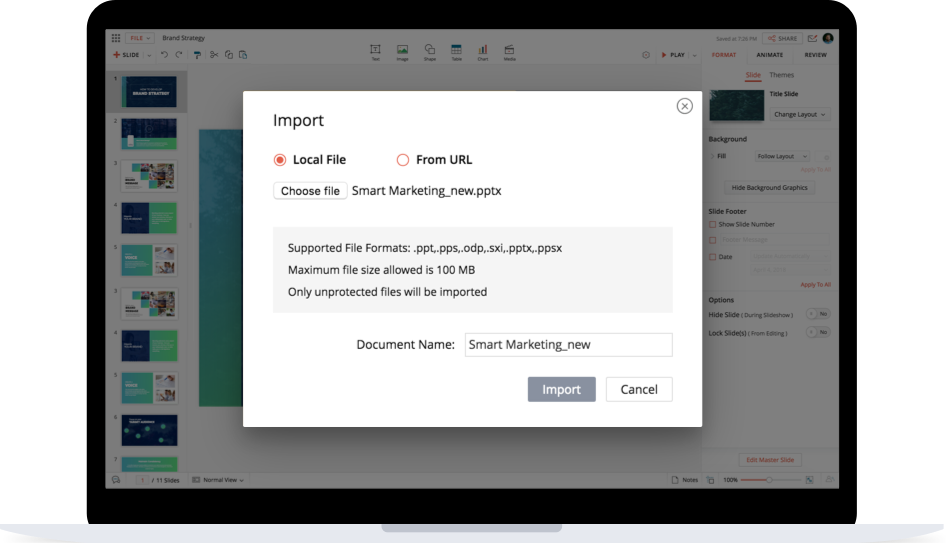Insert a Table from toolbar
The width and height of the screenshot is (946, 543).
(456, 52)
